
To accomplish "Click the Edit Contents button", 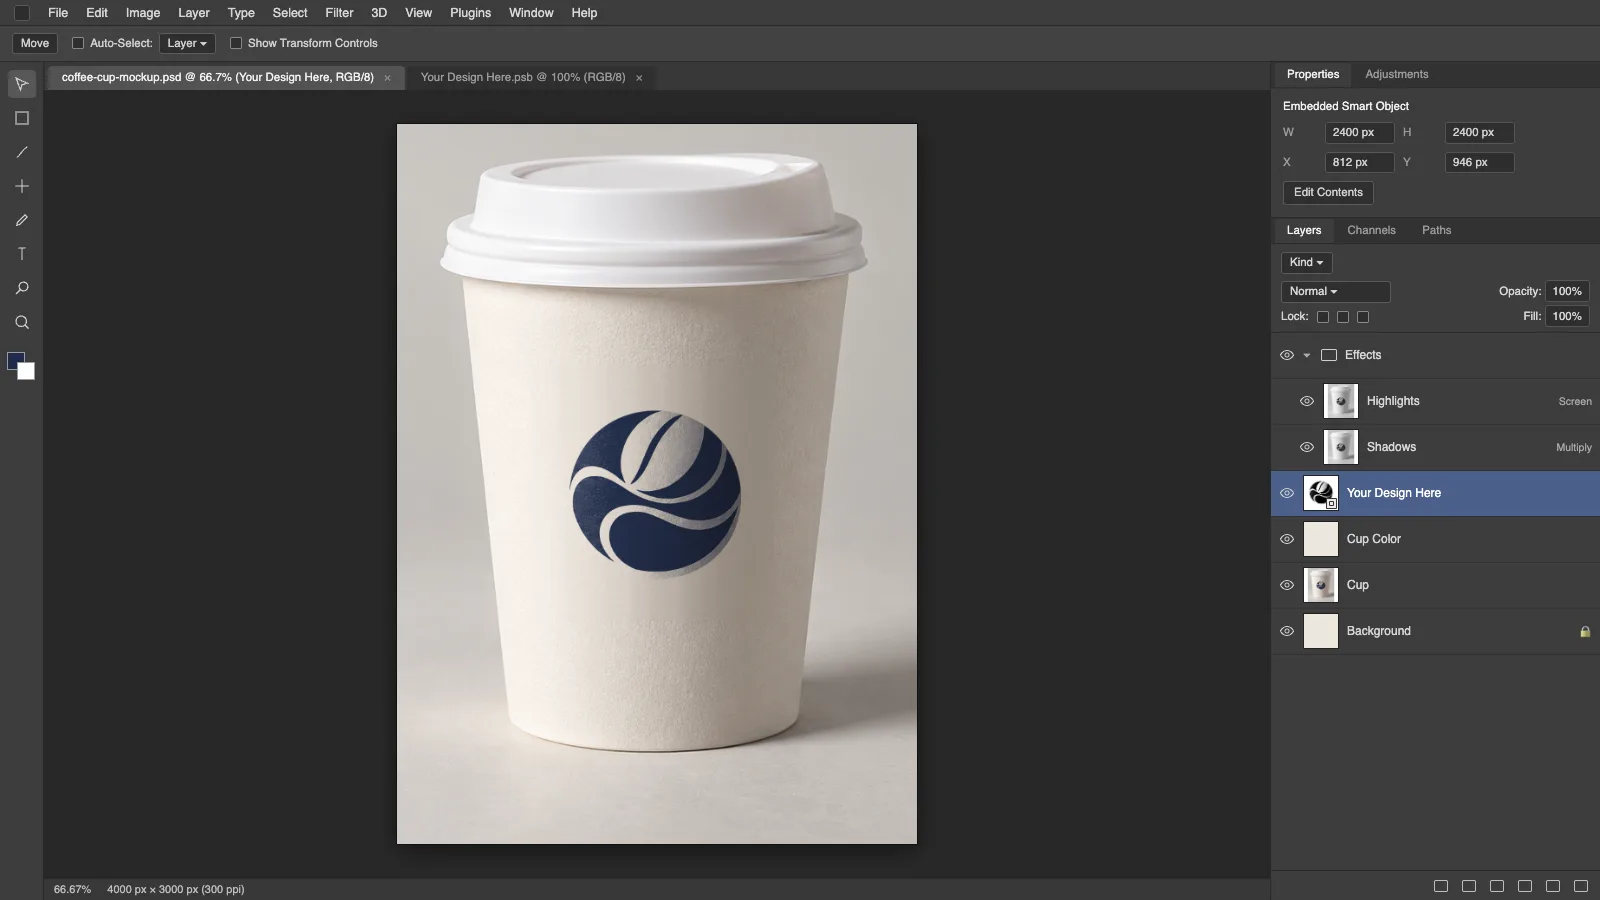I will pyautogui.click(x=1328, y=192).
